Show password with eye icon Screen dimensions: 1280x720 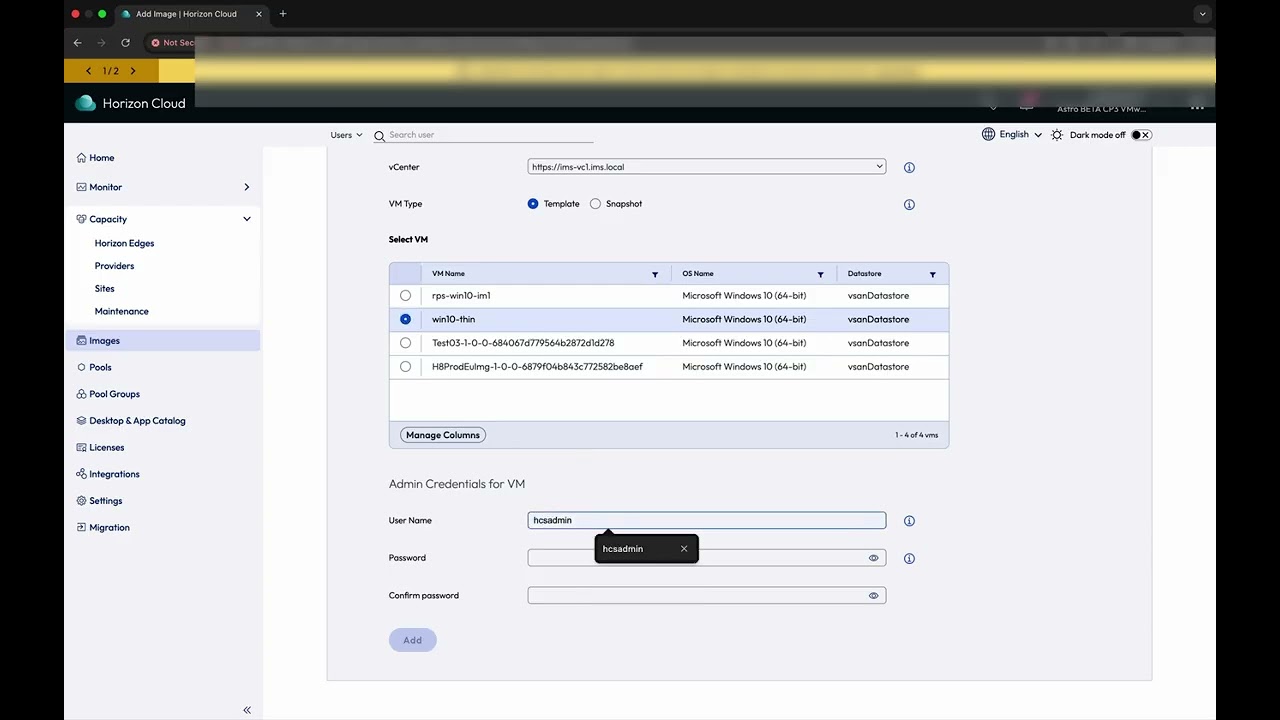coord(873,558)
